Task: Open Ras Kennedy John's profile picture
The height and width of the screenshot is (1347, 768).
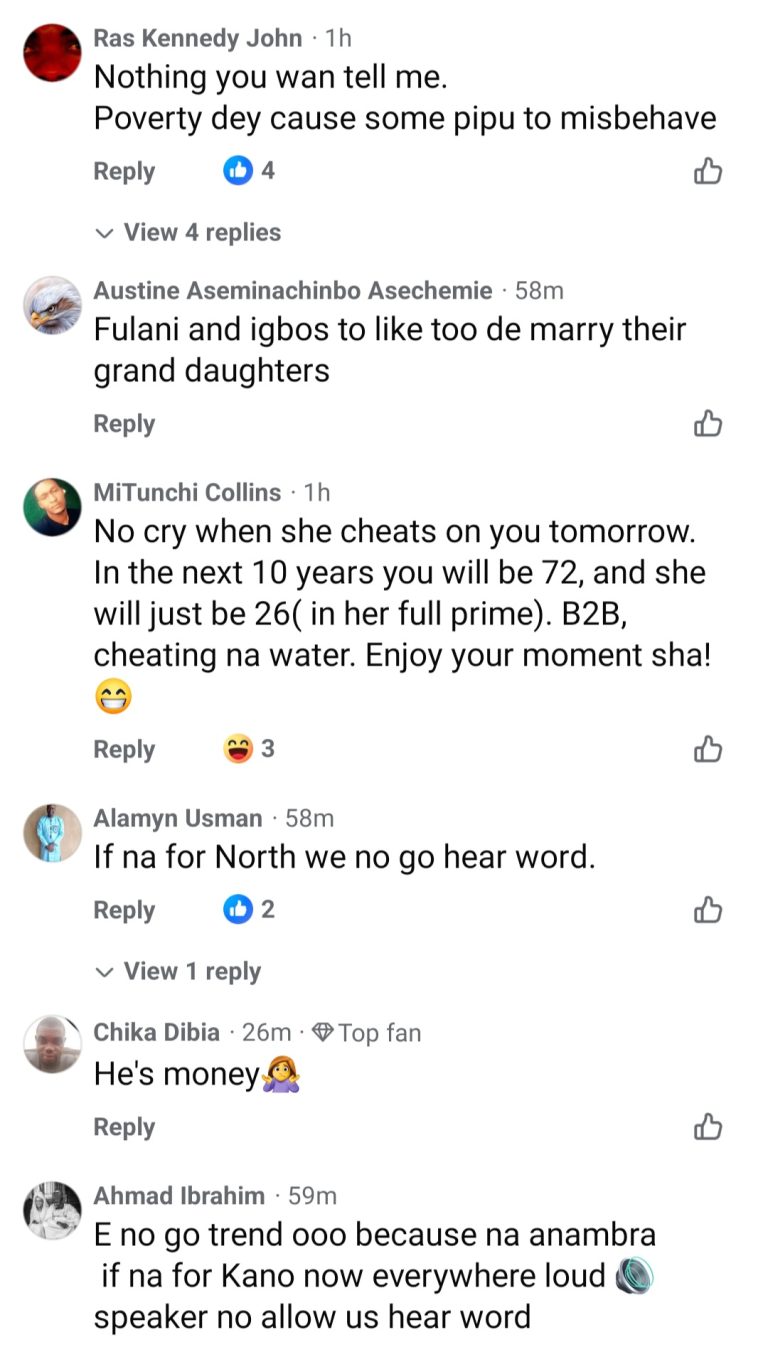Action: 52,53
